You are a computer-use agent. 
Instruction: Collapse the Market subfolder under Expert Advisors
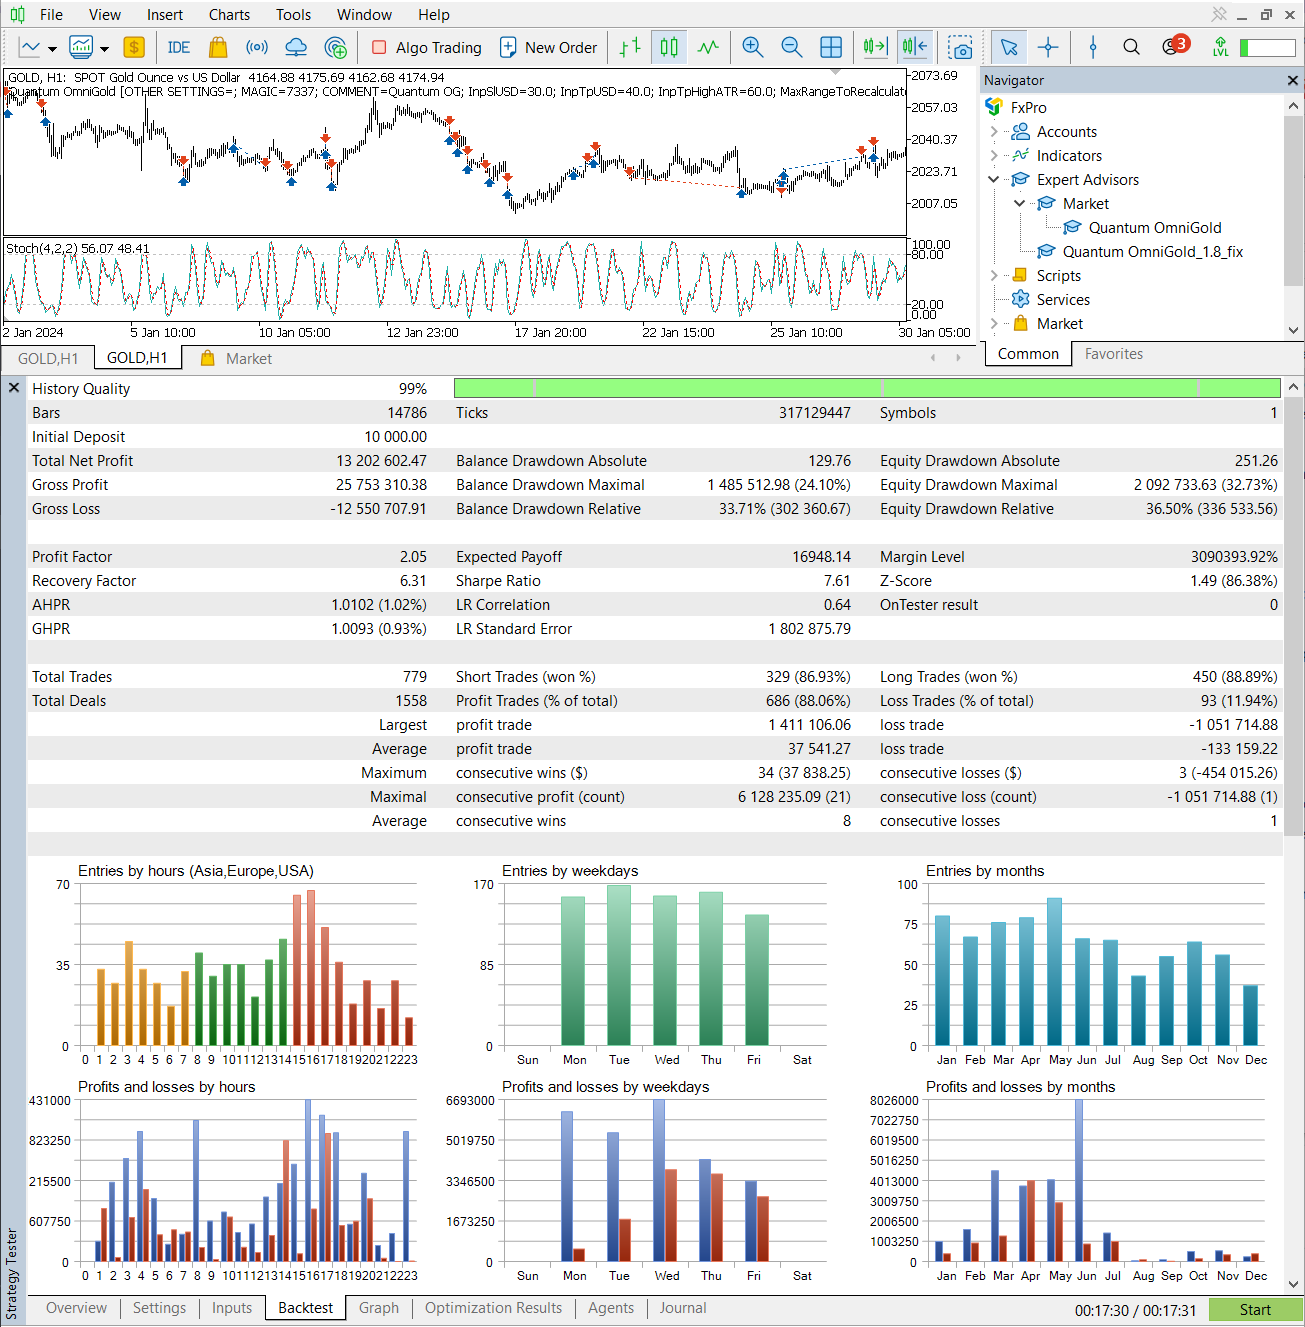point(1019,203)
